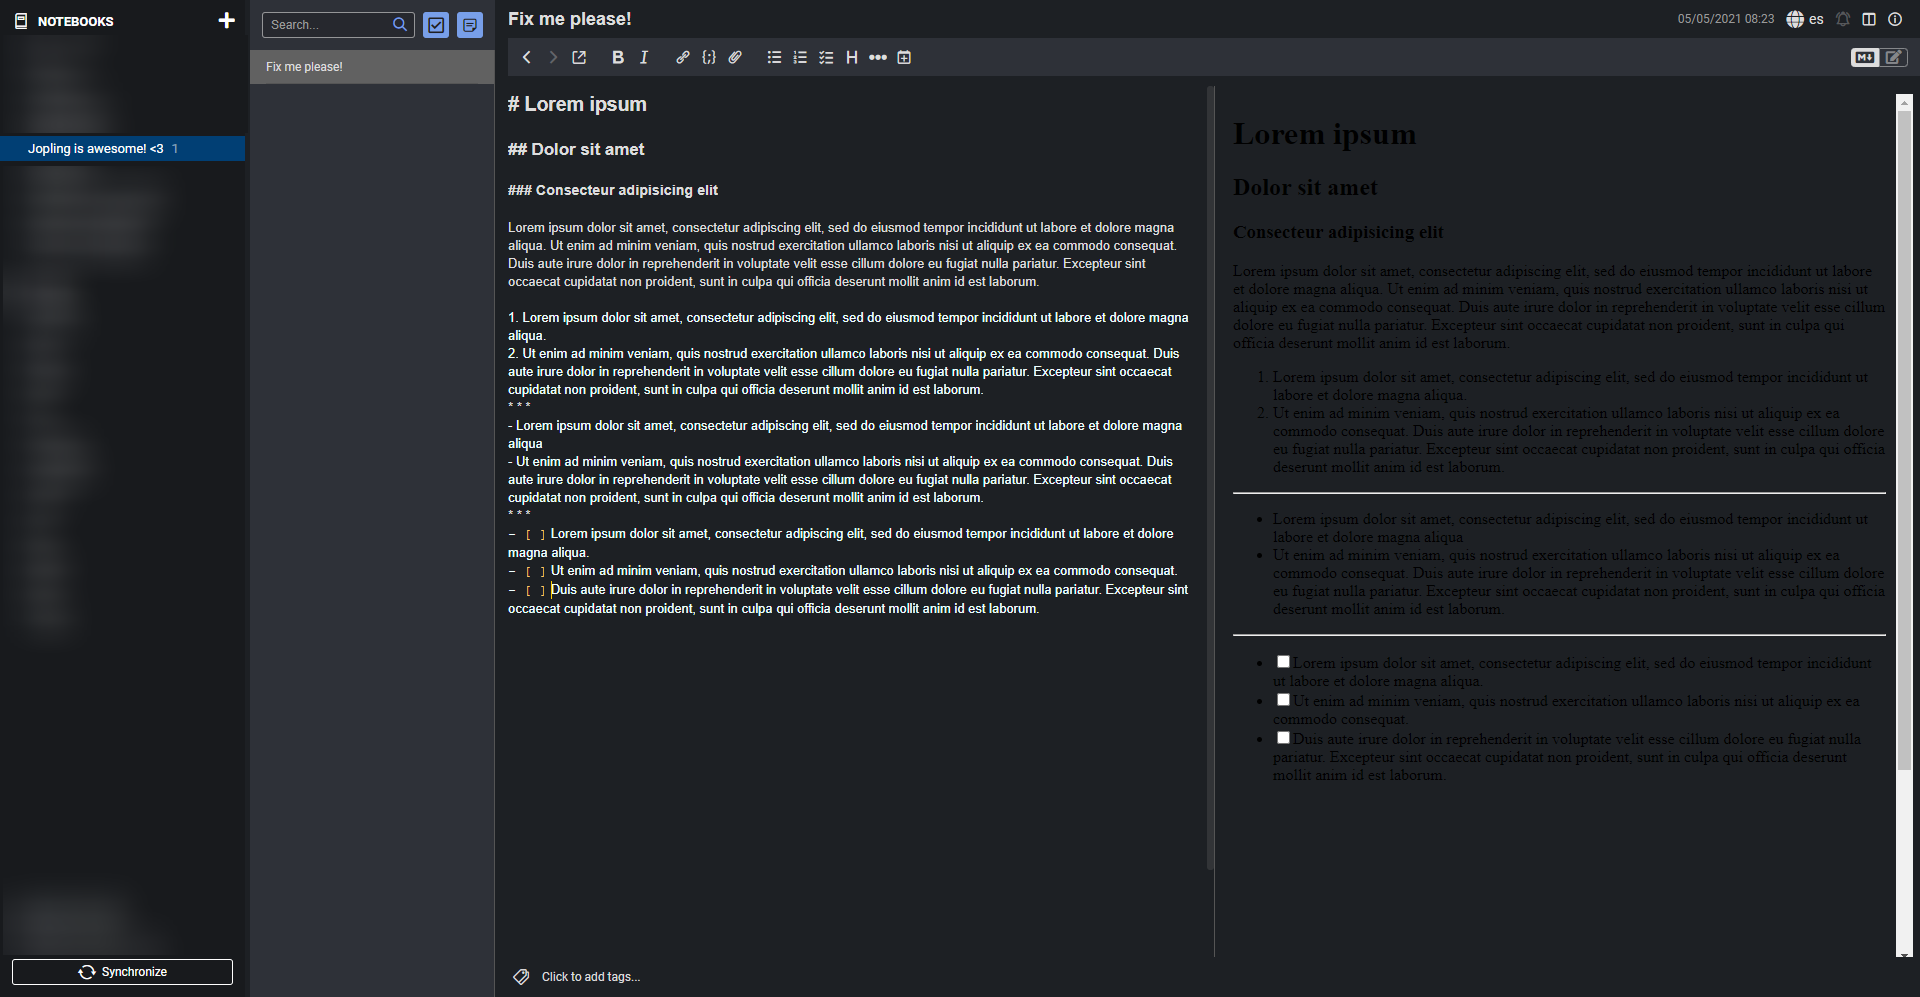Open note in external editor

coord(579,57)
